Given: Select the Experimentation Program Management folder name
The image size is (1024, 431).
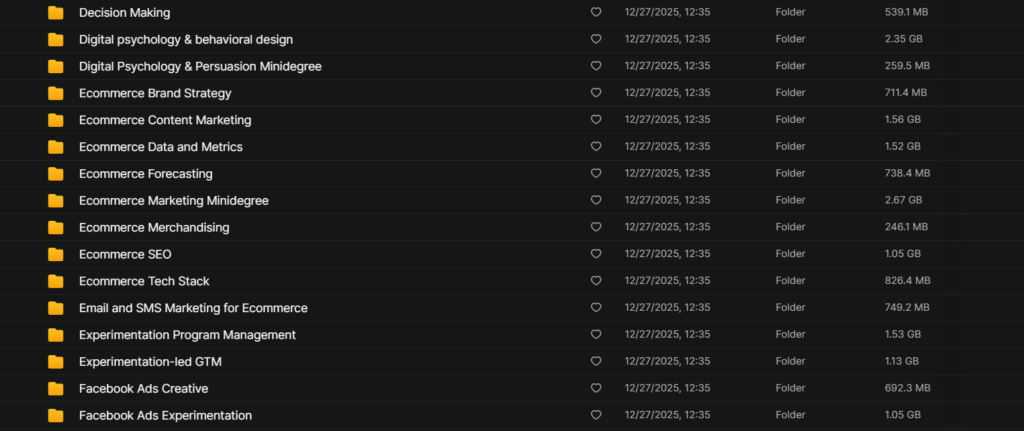Looking at the screenshot, I should [x=187, y=335].
